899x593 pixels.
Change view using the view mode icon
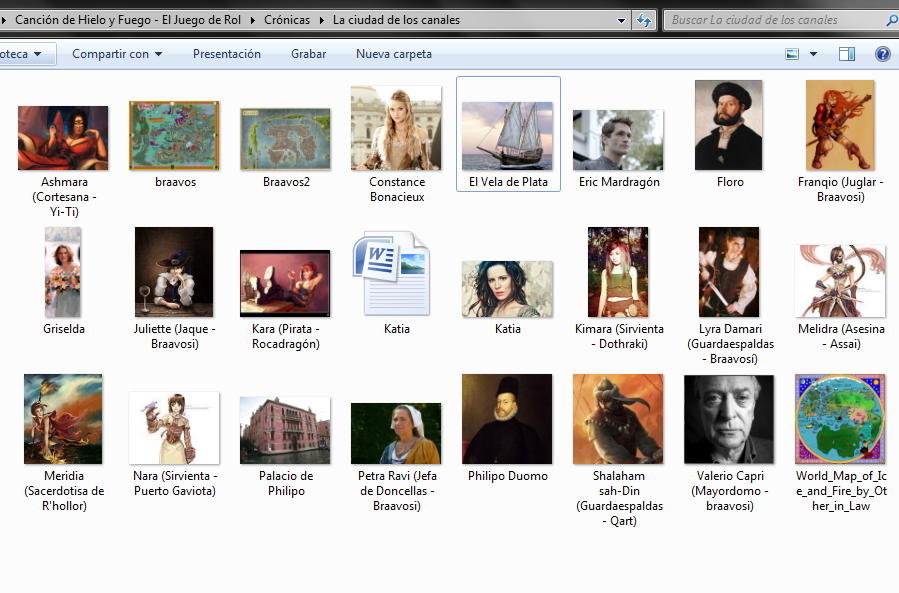pyautogui.click(x=792, y=54)
